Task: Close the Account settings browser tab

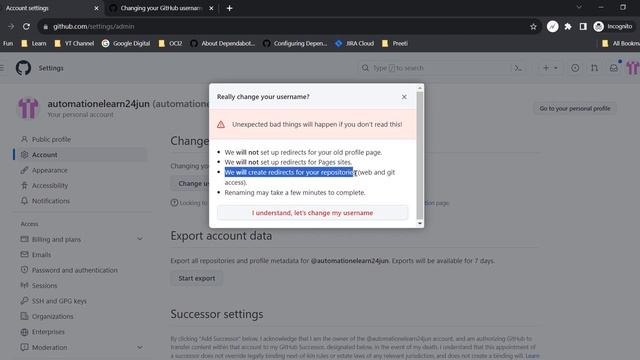Action: pos(96,8)
